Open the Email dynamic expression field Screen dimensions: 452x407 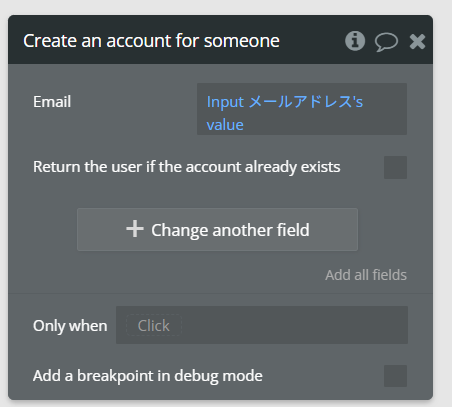click(302, 109)
